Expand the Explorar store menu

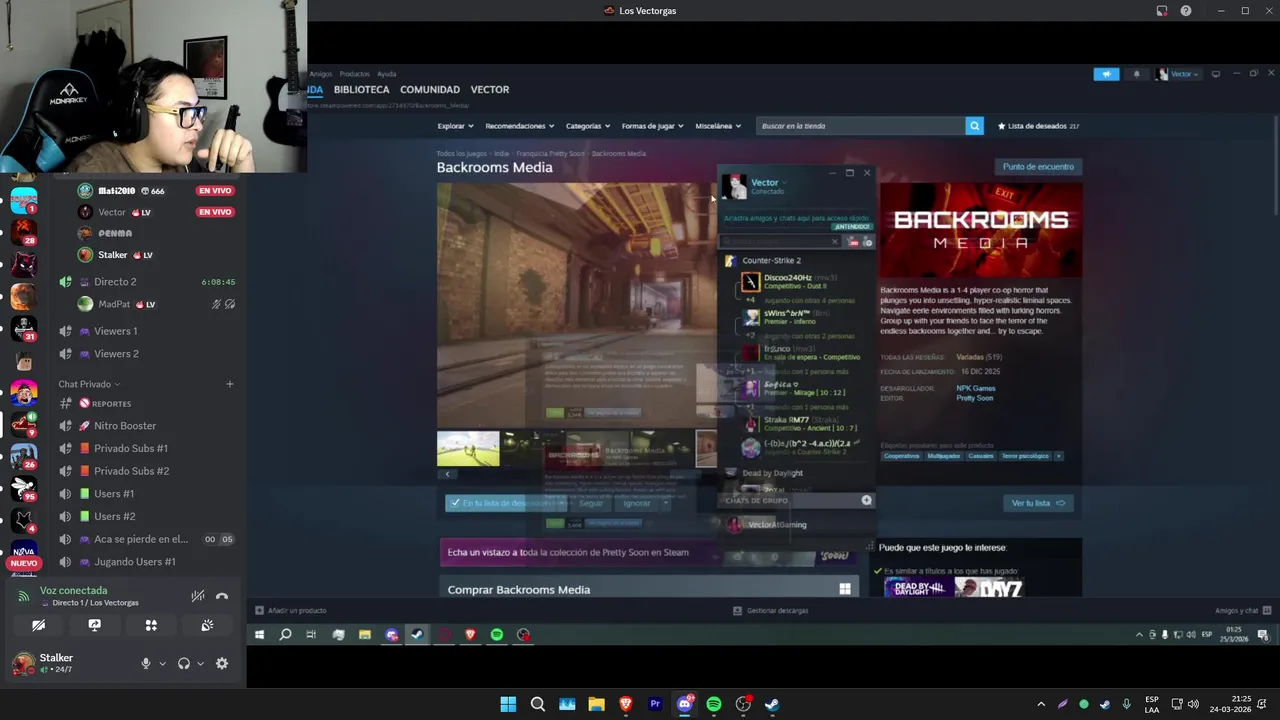(455, 126)
